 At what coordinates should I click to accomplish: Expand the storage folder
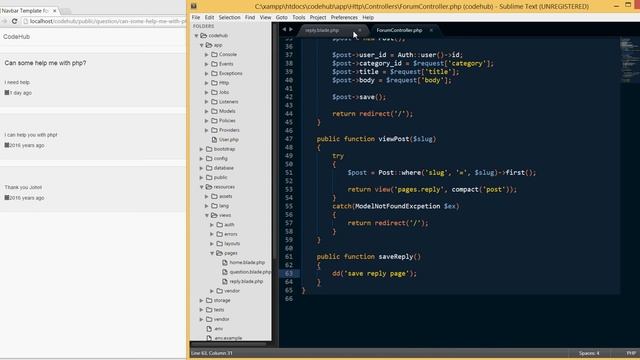tap(202, 300)
